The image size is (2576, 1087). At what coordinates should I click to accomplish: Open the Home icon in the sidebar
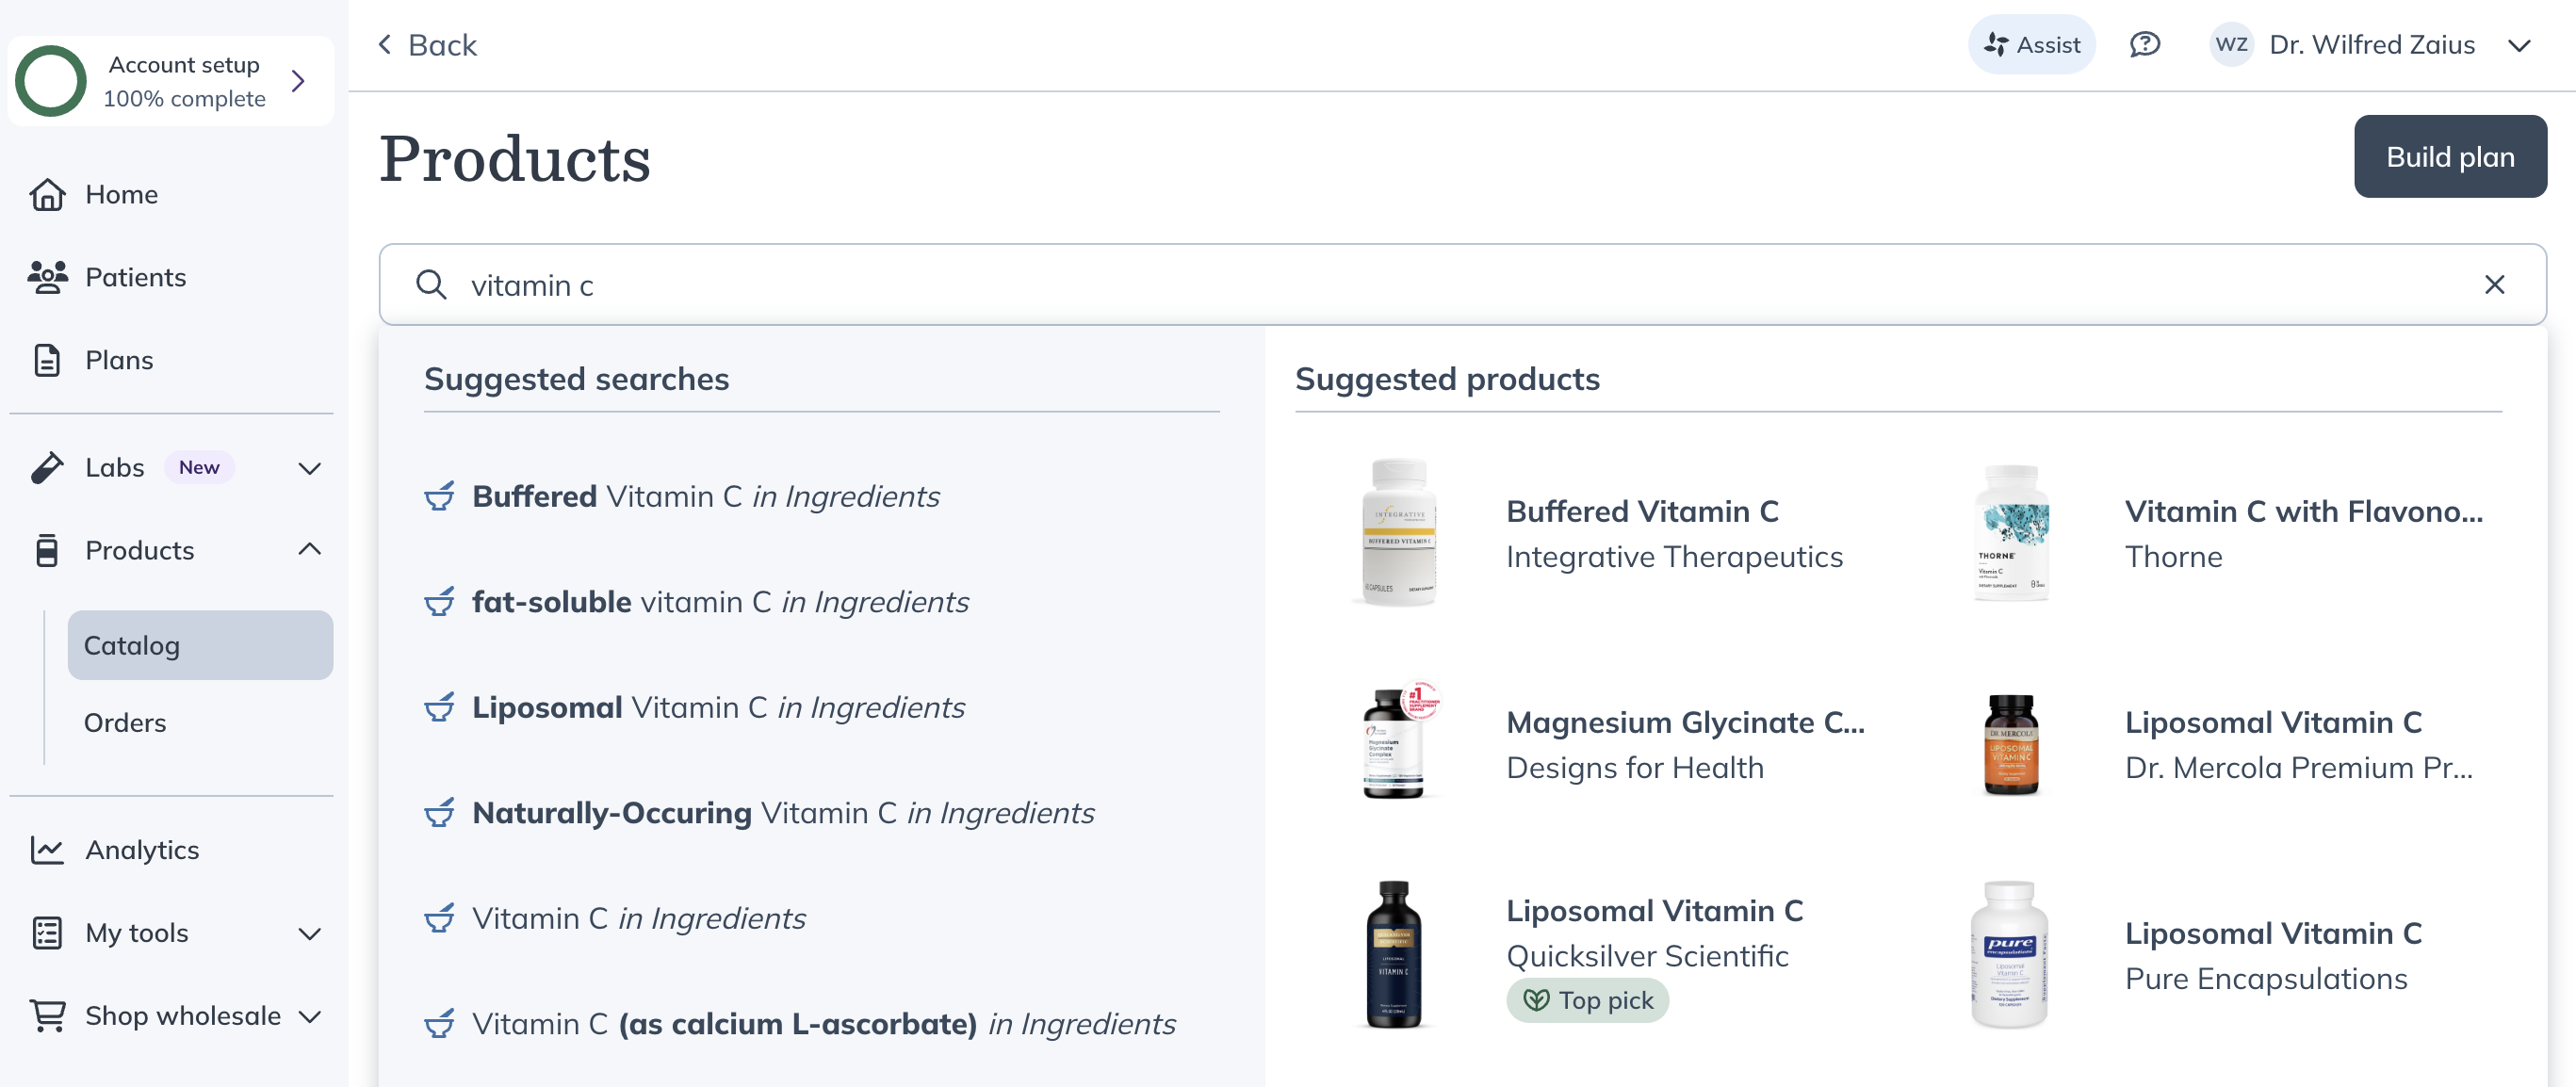[46, 194]
